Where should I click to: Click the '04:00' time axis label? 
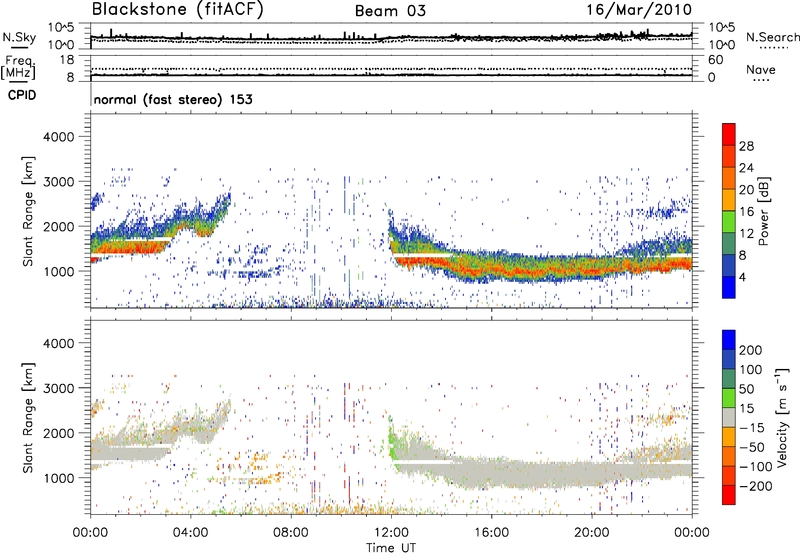click(x=190, y=533)
